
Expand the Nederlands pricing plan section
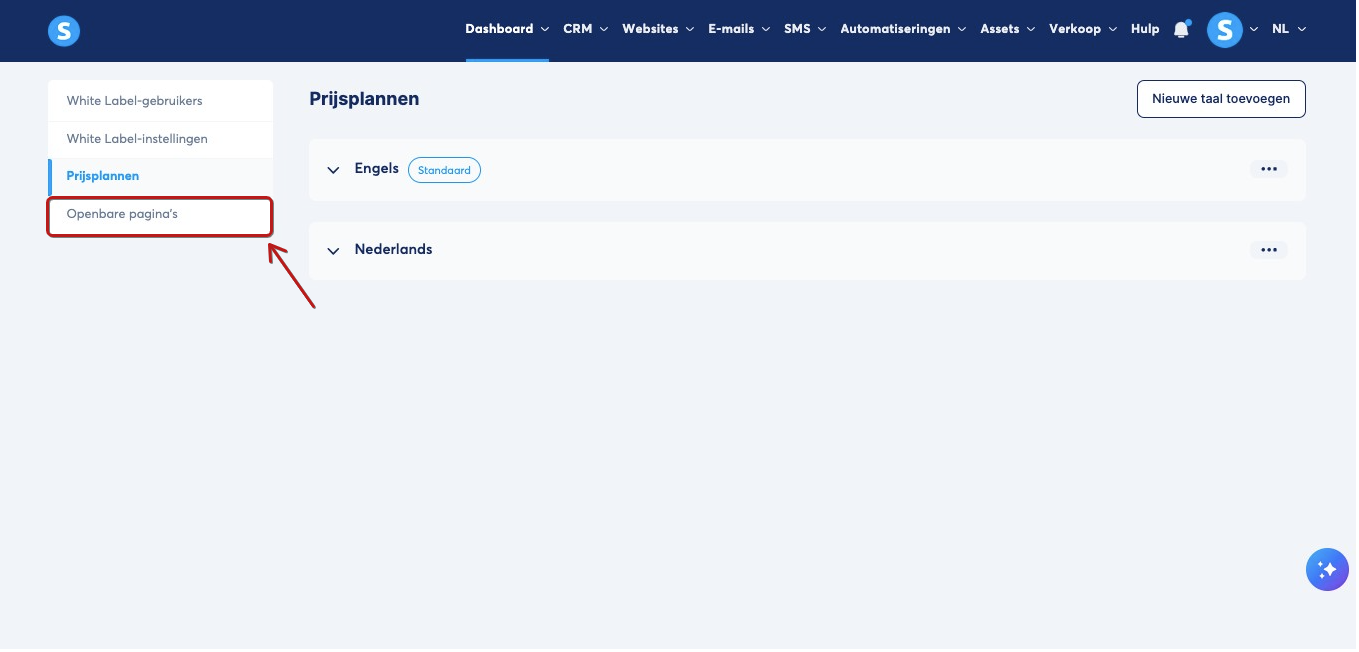(x=334, y=251)
